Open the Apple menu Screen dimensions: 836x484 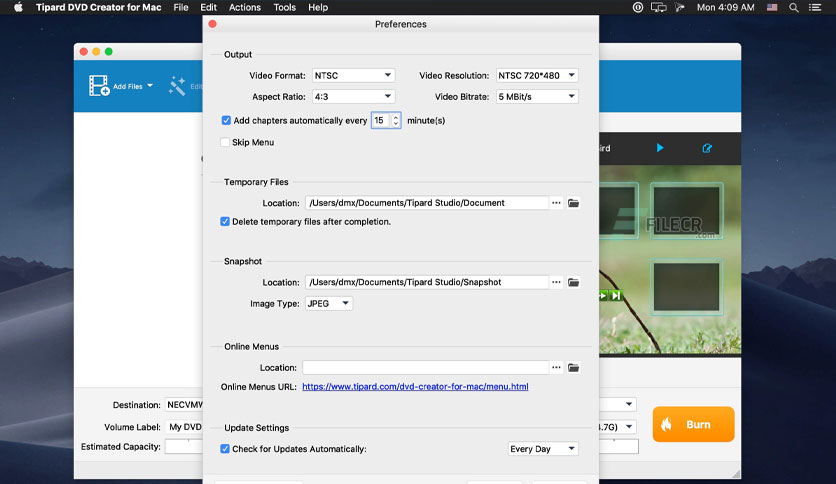(18, 7)
